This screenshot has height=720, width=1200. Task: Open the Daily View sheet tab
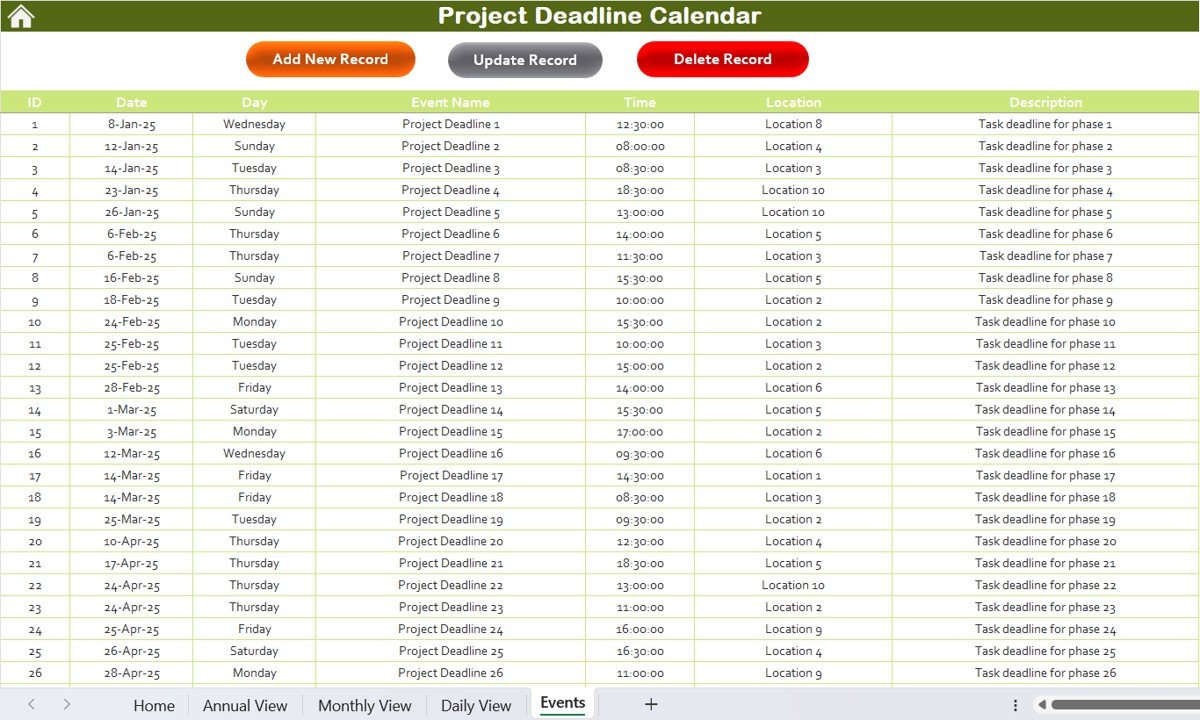[476, 705]
